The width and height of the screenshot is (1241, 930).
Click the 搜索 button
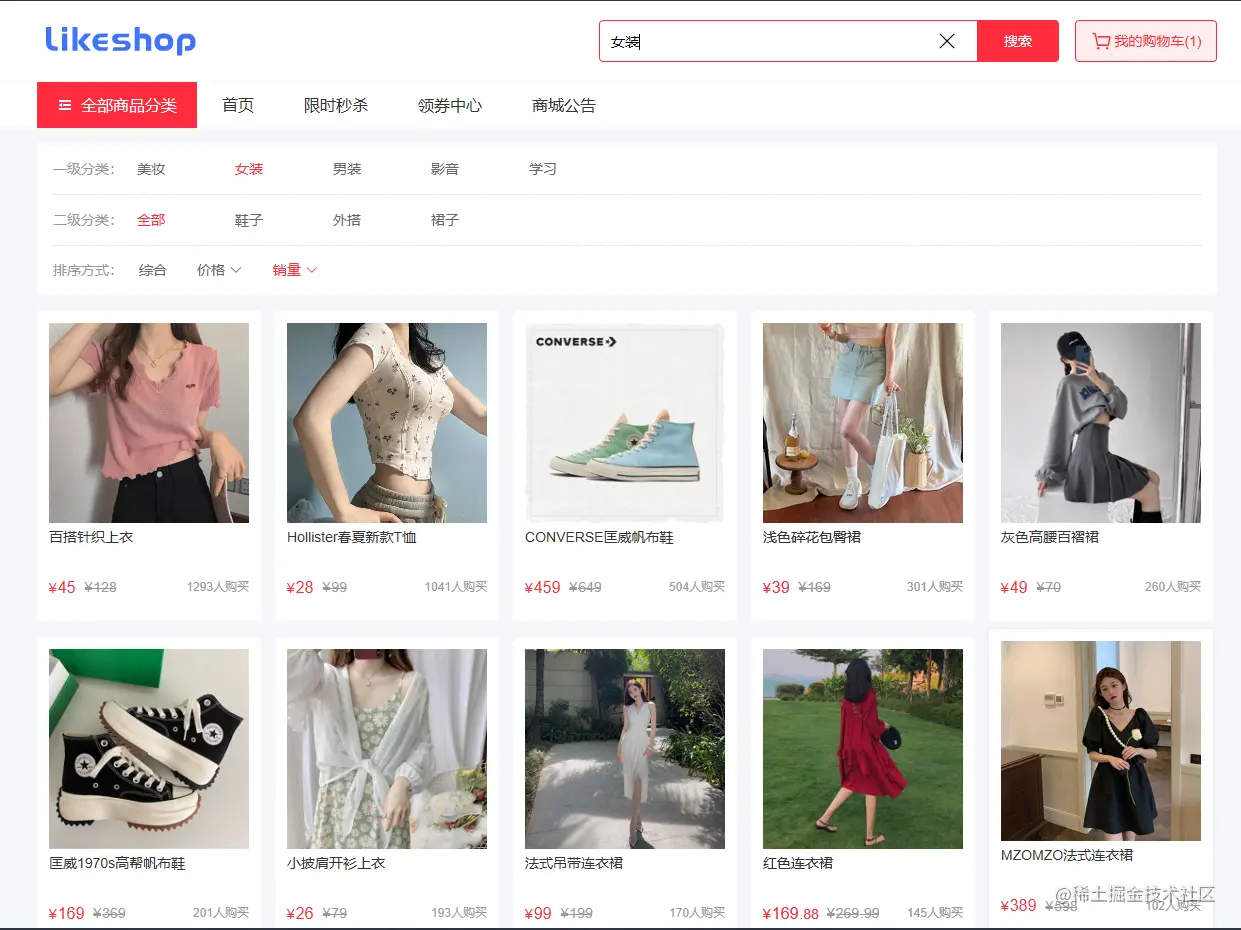point(1018,41)
